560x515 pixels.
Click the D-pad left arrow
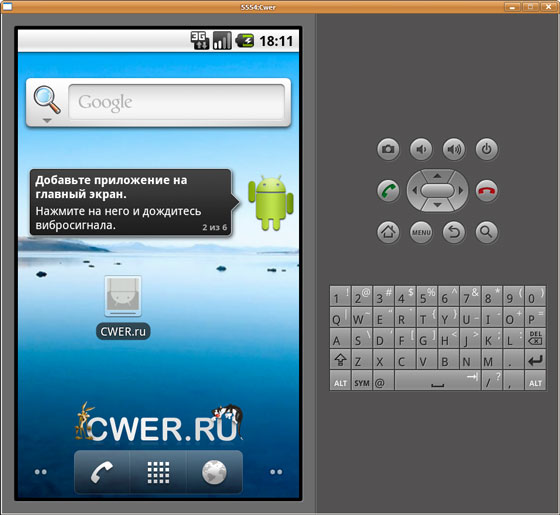[x=414, y=191]
